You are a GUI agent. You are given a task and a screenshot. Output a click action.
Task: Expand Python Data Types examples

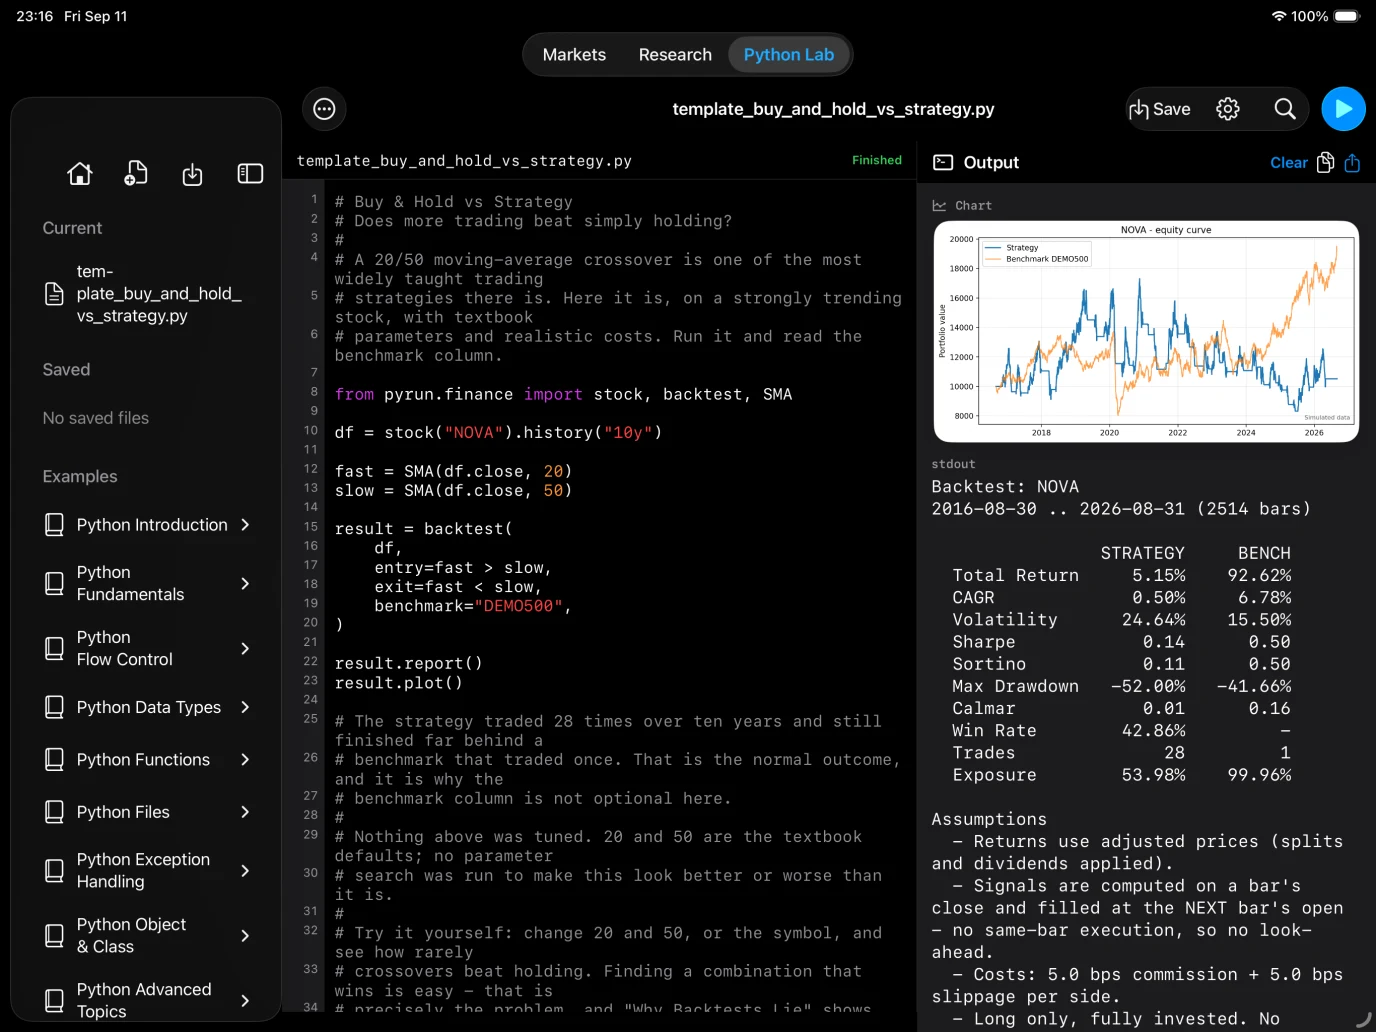(148, 708)
